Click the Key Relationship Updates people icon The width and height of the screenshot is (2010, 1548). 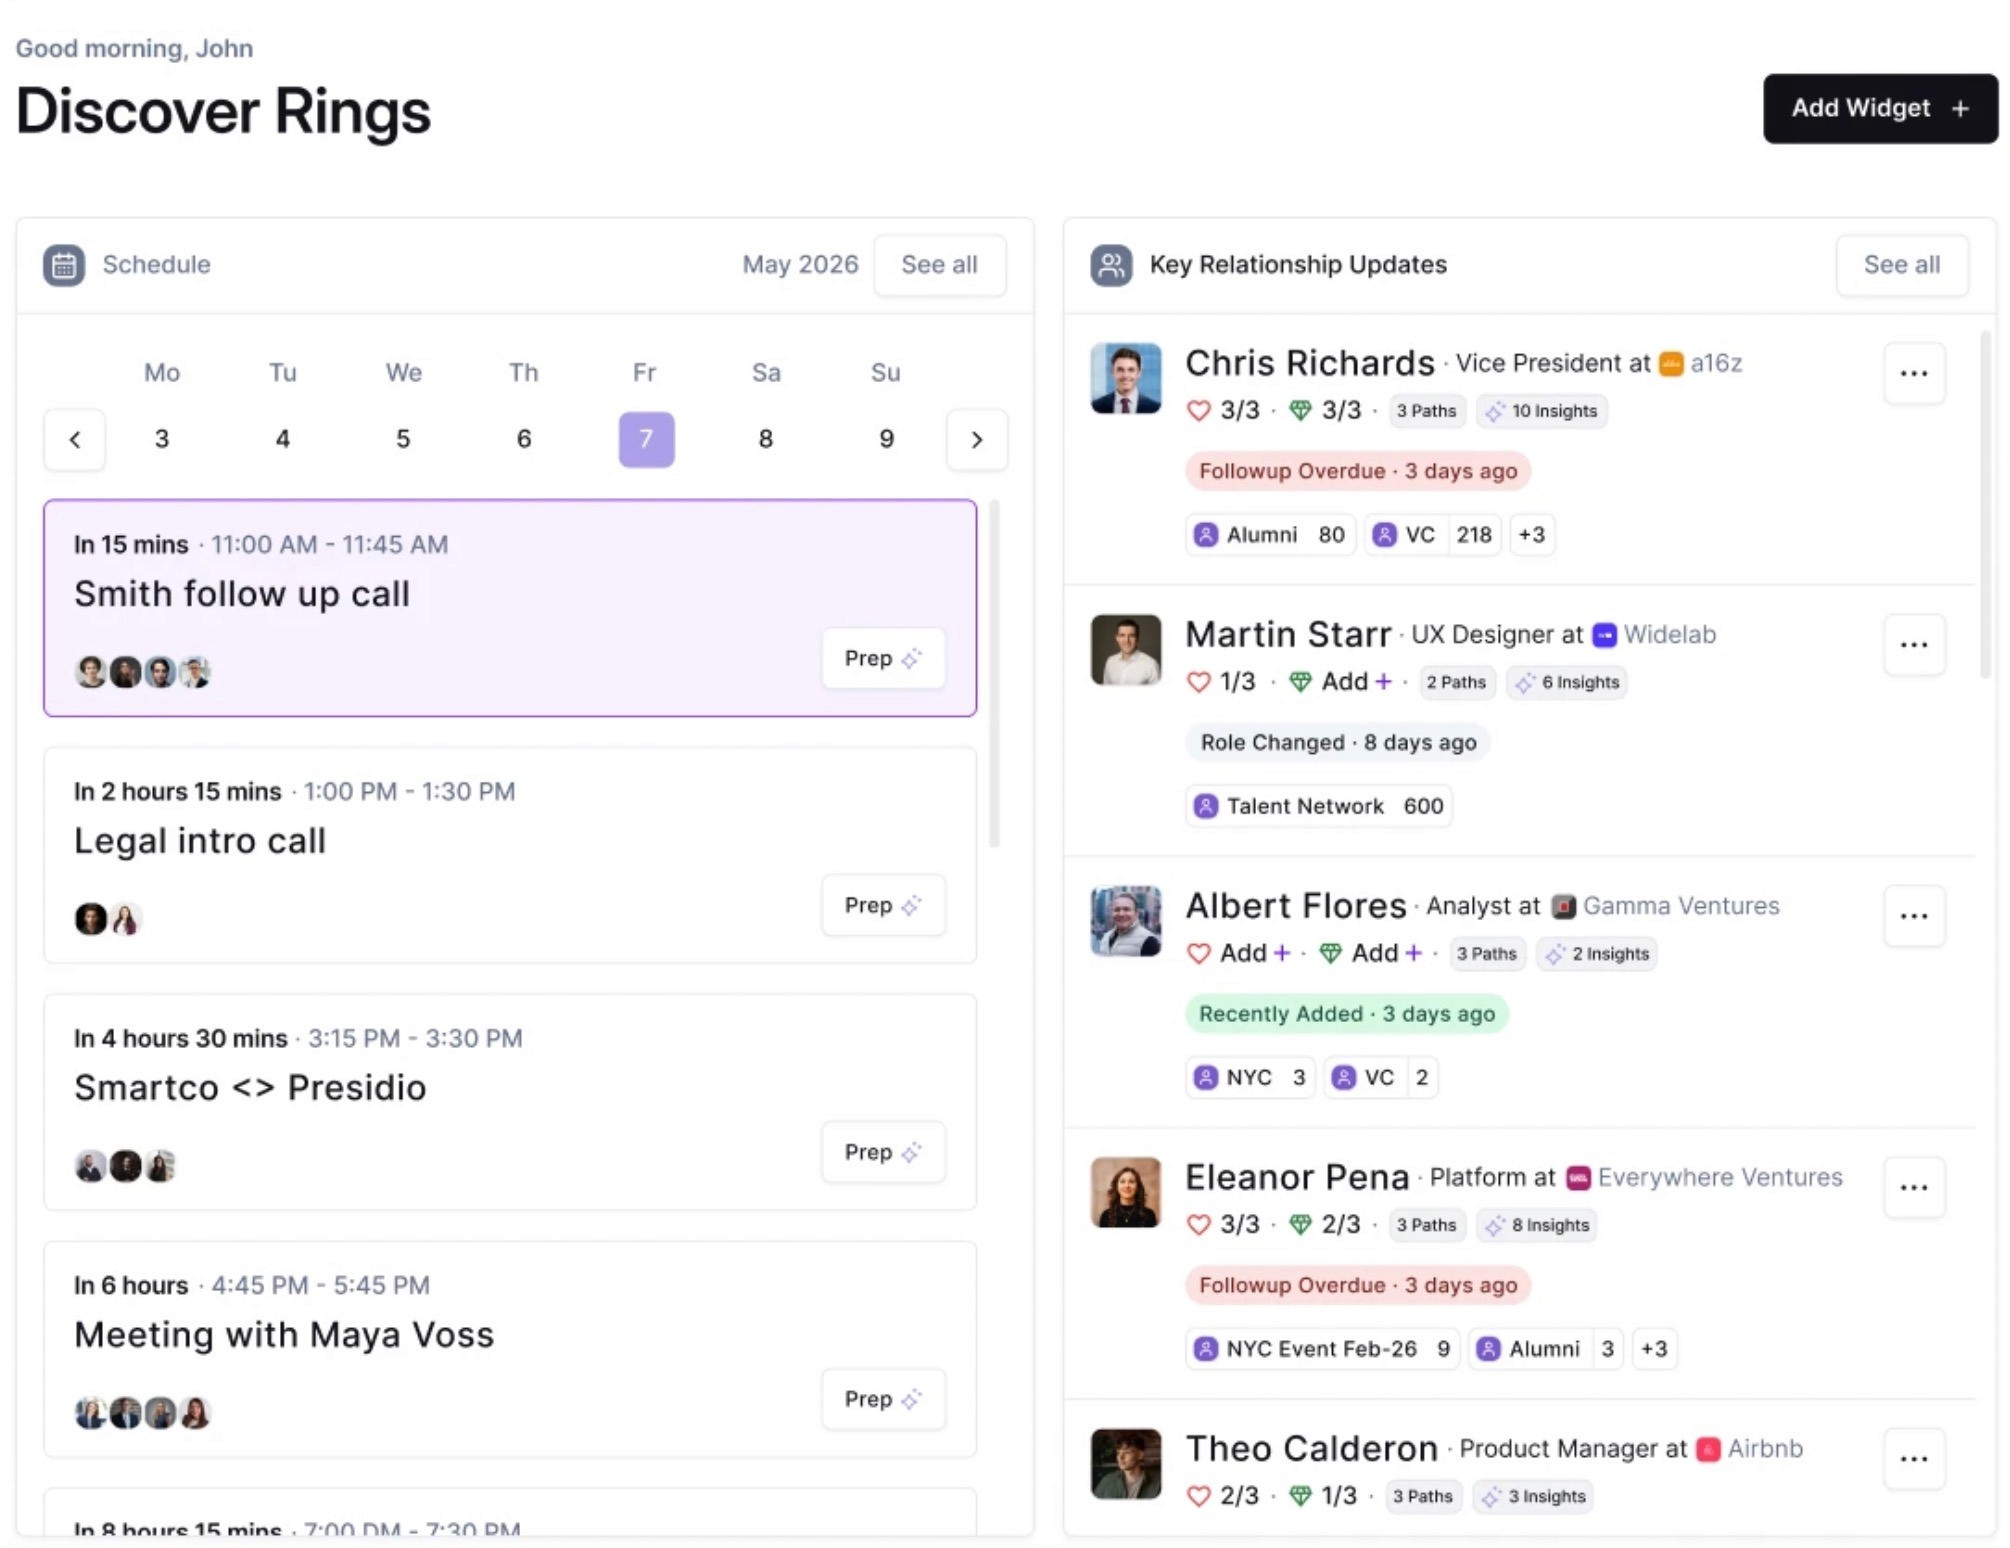1111,265
